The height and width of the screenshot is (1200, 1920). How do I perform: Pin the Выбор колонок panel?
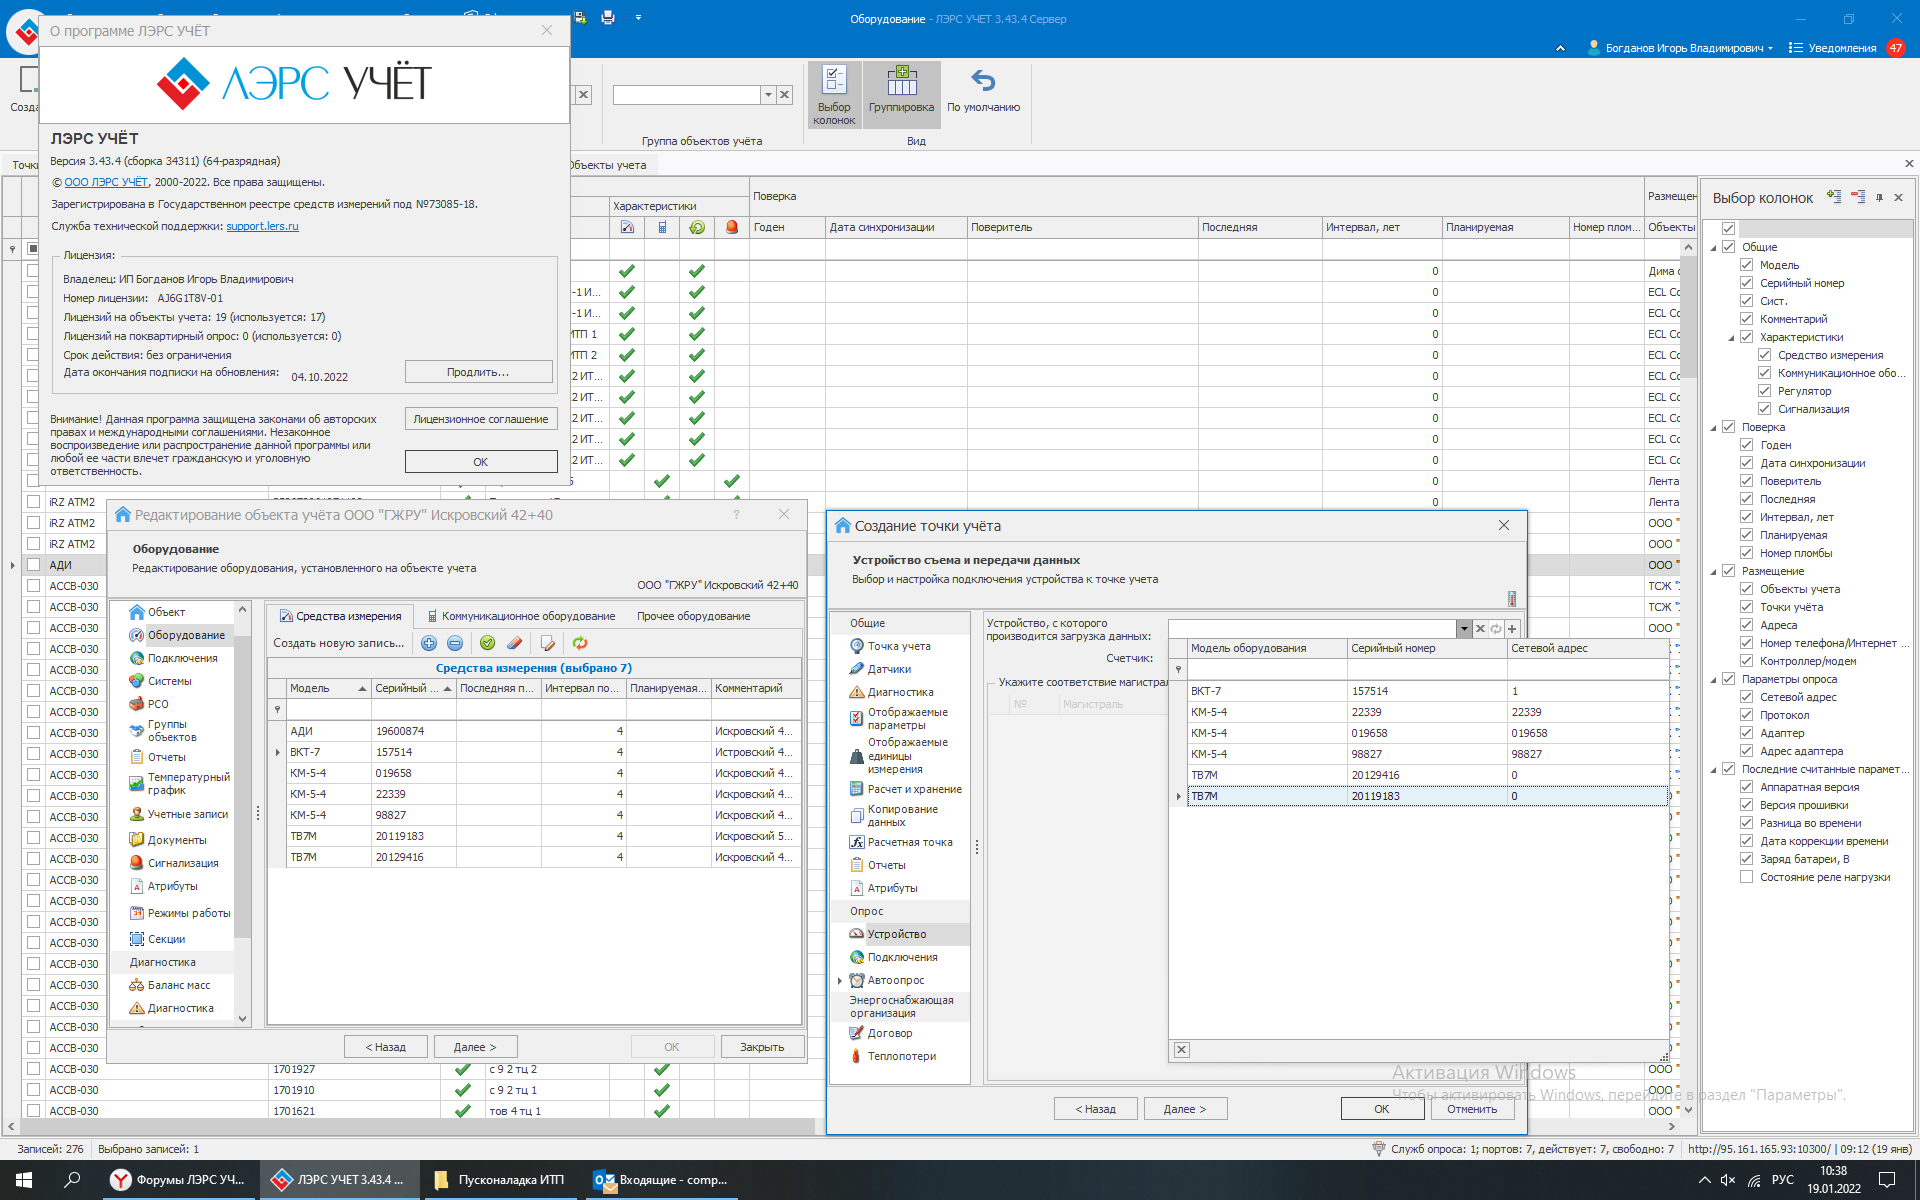[1879, 198]
